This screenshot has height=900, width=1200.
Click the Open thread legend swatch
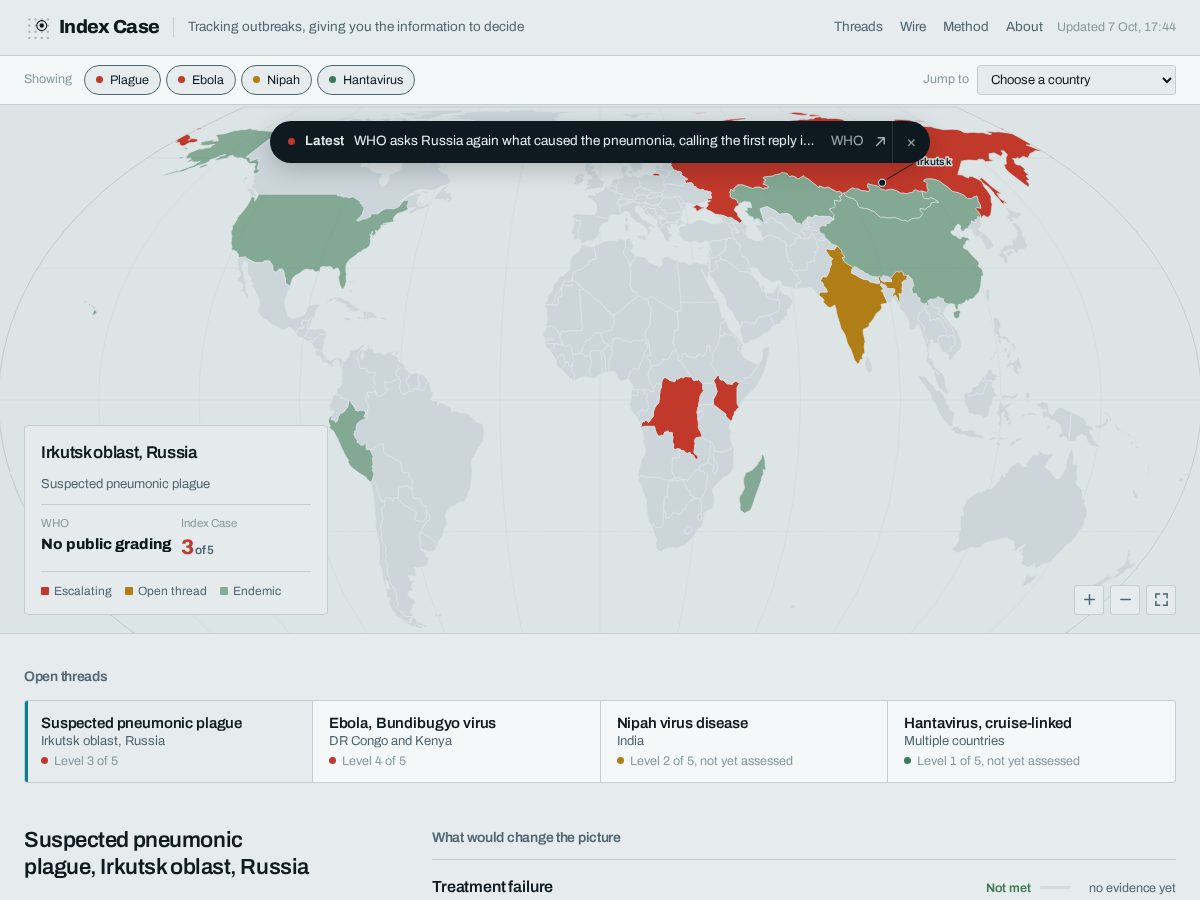pos(129,591)
